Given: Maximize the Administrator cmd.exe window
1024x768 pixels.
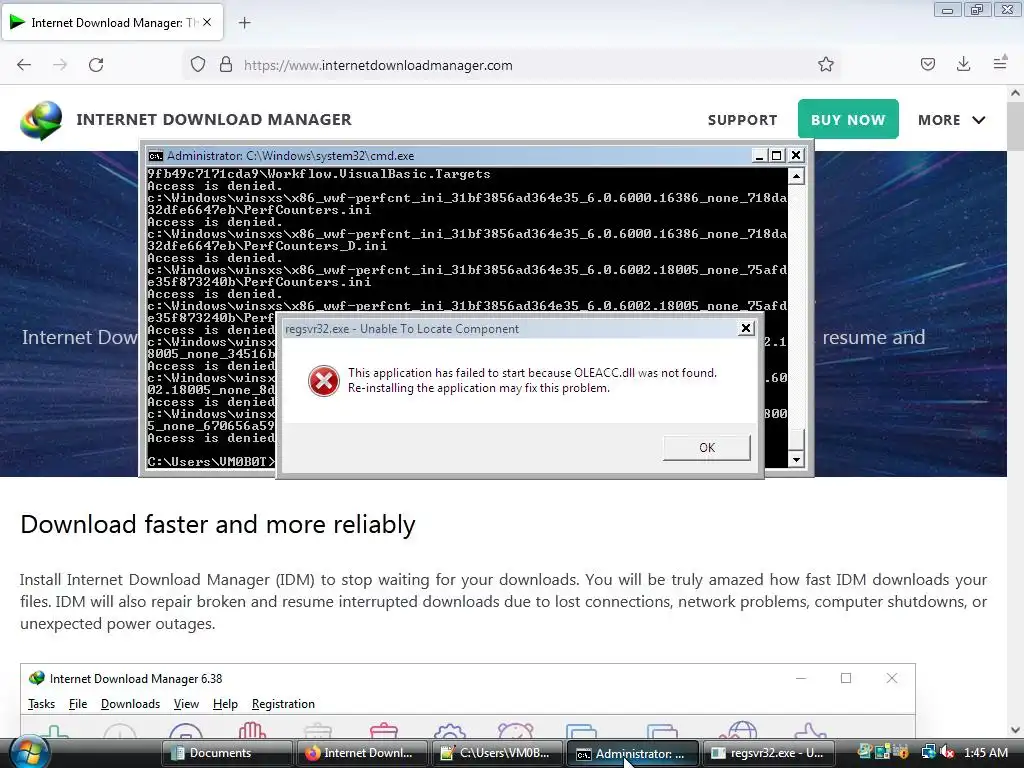Looking at the screenshot, I should tap(776, 155).
